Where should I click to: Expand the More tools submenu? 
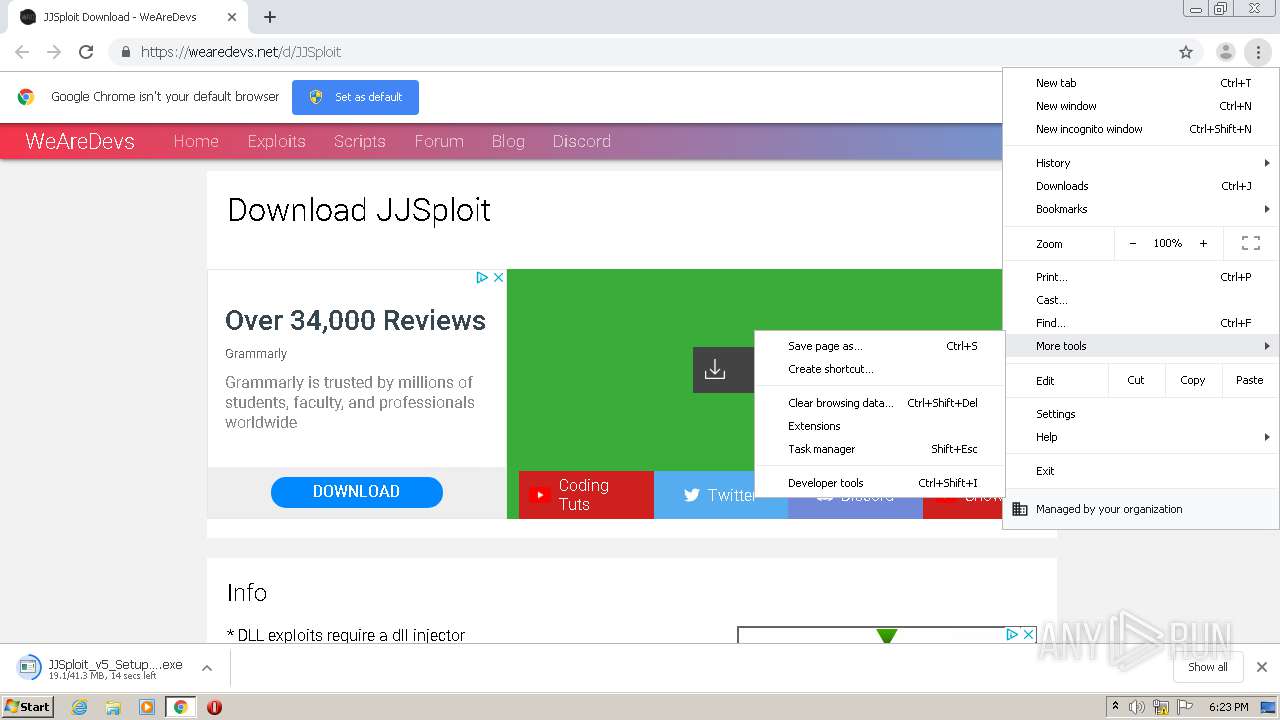(1141, 346)
